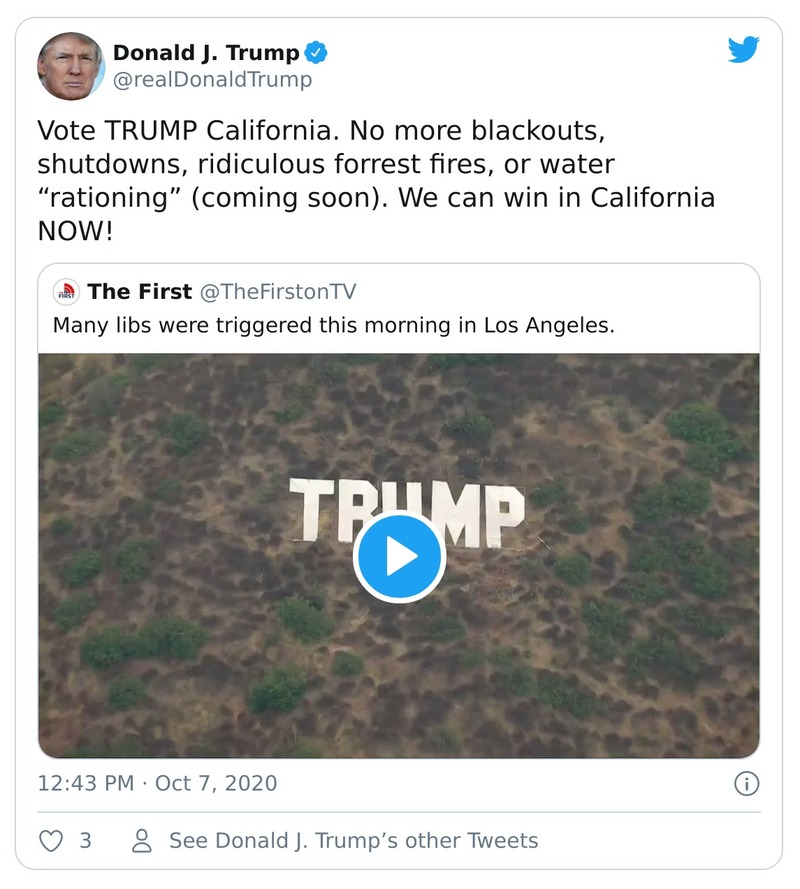Click The First display name text

(x=136, y=291)
